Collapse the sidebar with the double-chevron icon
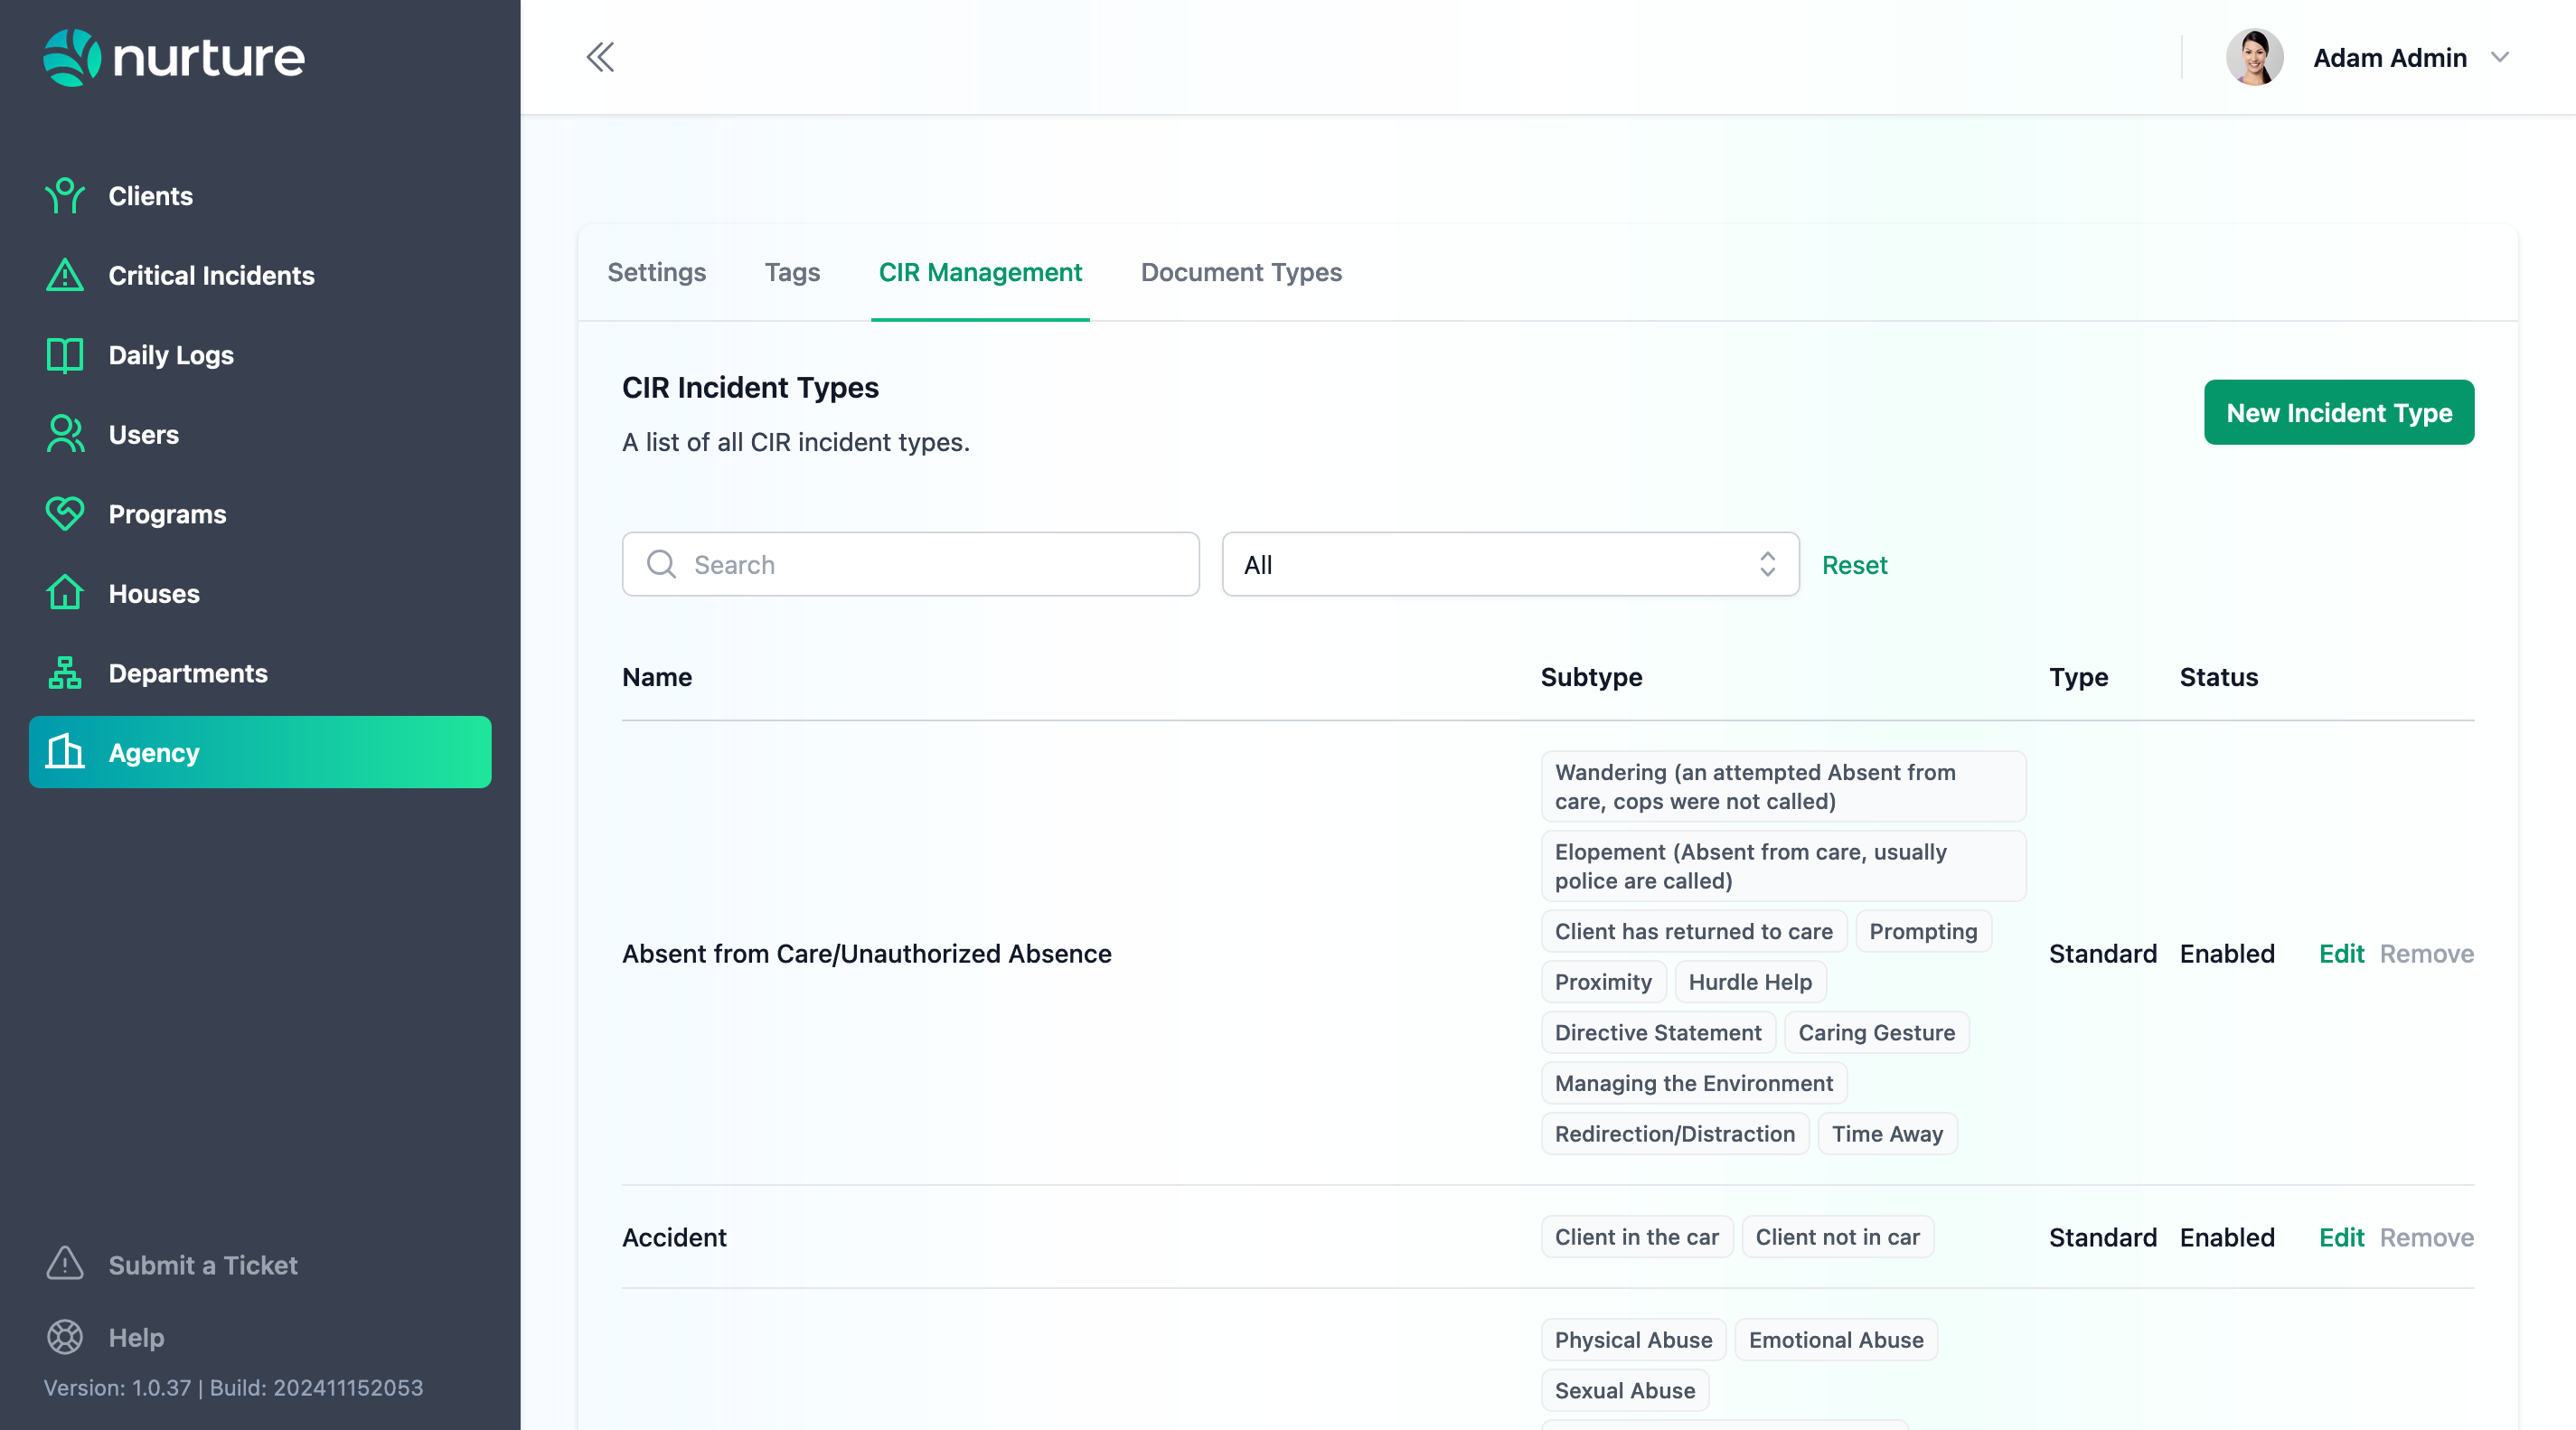Viewport: 2576px width, 1430px height. (x=600, y=57)
